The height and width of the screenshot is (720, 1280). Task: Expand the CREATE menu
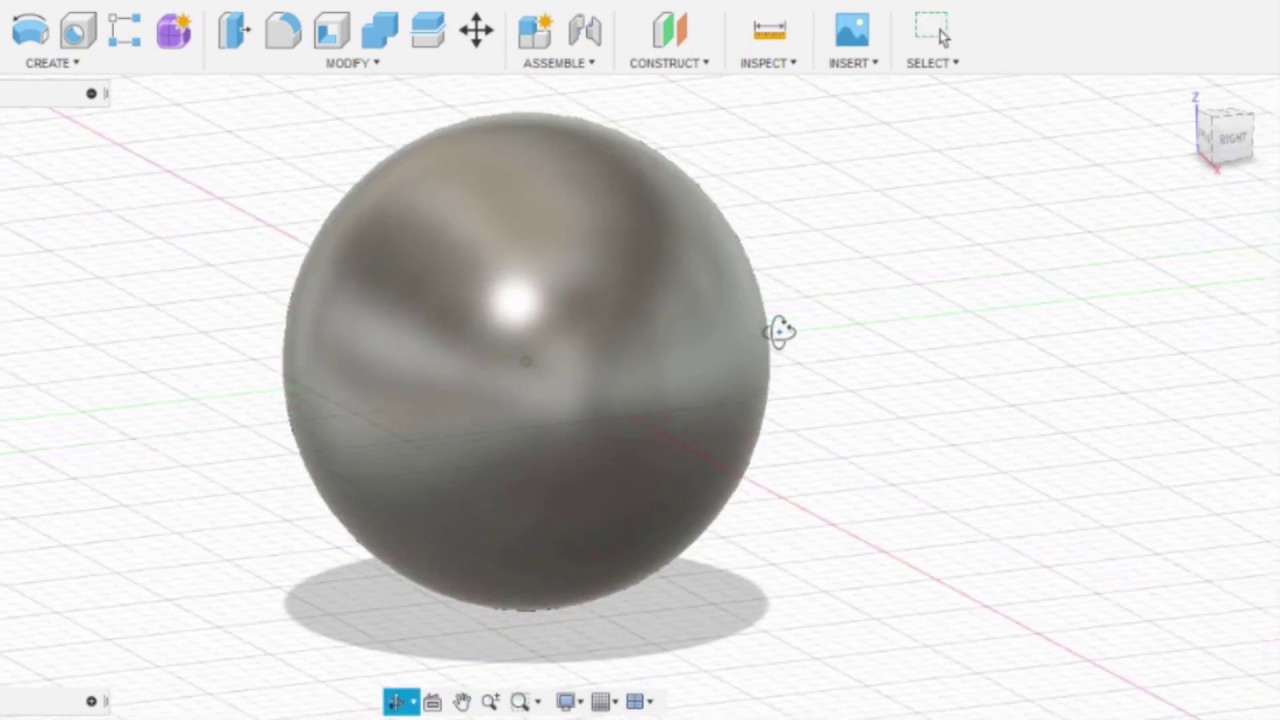[x=53, y=63]
